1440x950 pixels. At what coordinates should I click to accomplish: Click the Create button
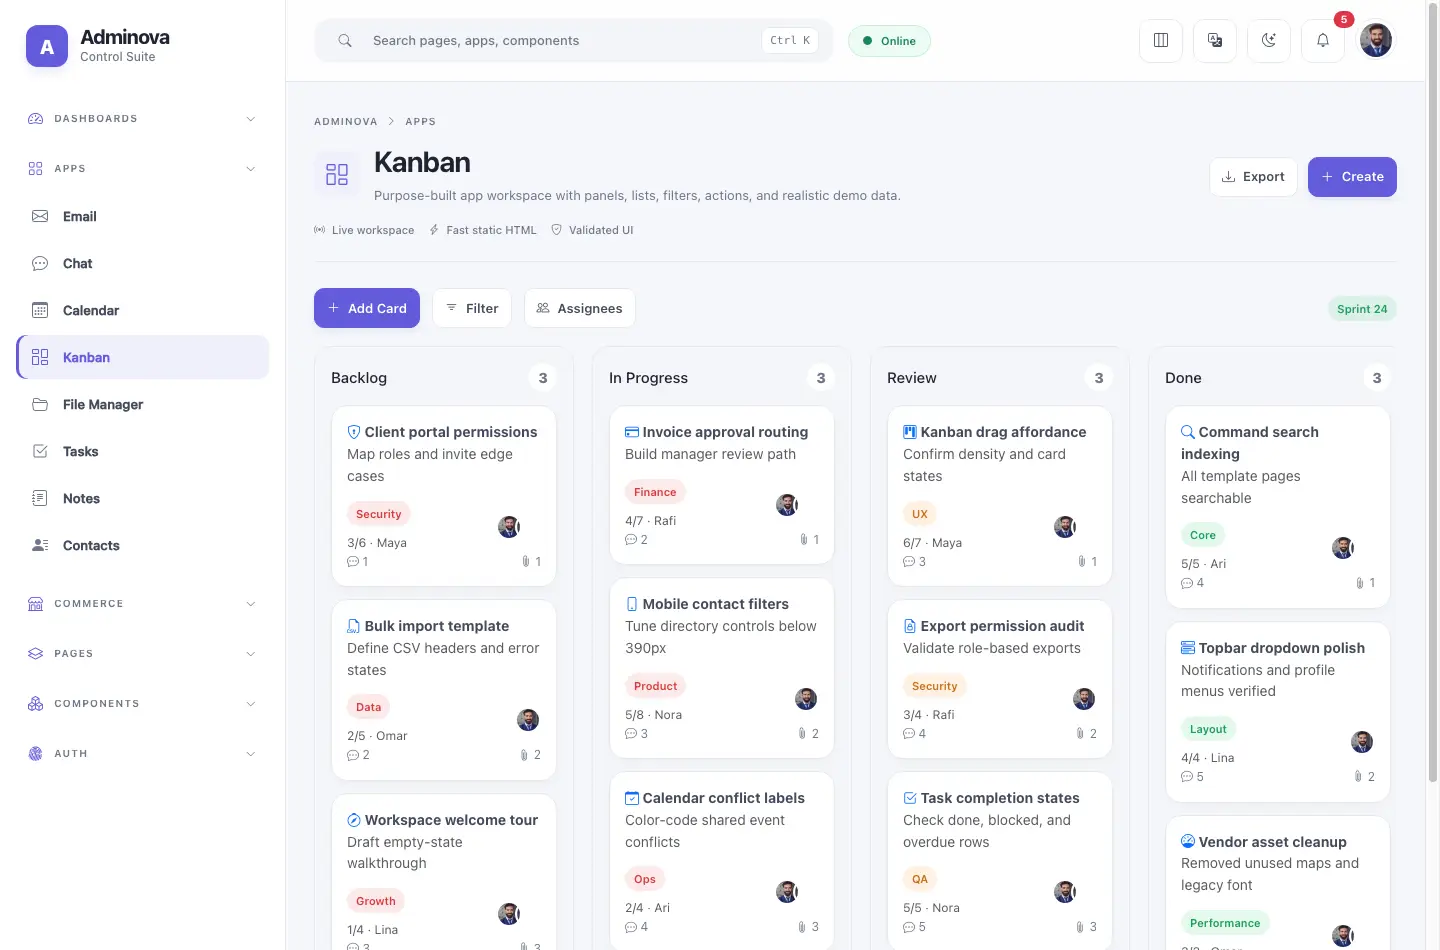click(x=1352, y=177)
